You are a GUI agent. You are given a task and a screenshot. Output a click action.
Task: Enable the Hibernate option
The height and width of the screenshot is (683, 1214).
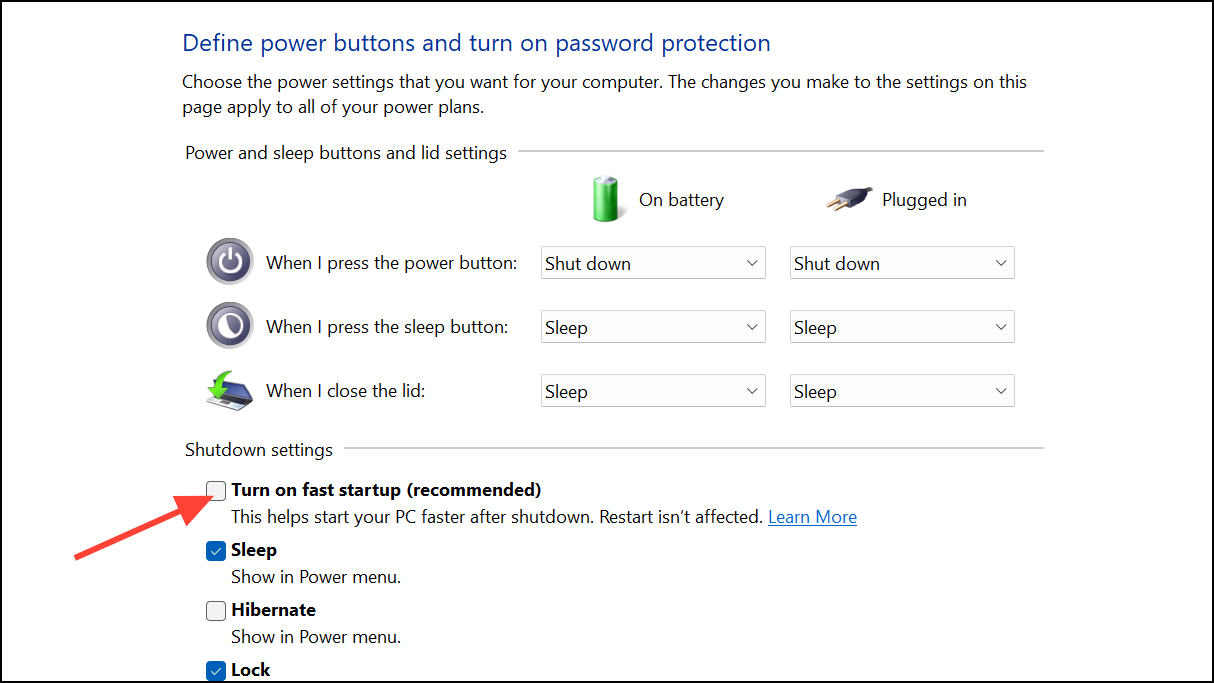[215, 610]
